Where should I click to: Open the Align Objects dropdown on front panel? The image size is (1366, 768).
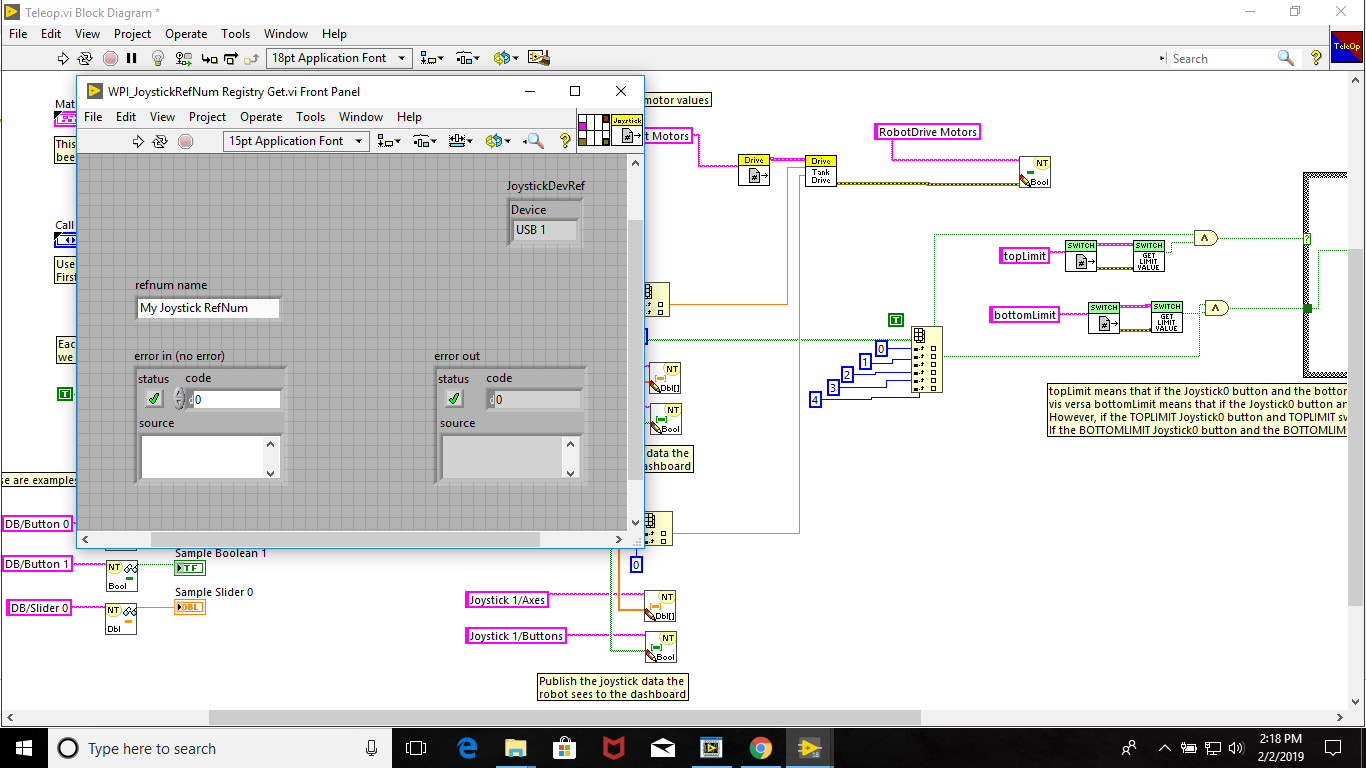(x=389, y=141)
